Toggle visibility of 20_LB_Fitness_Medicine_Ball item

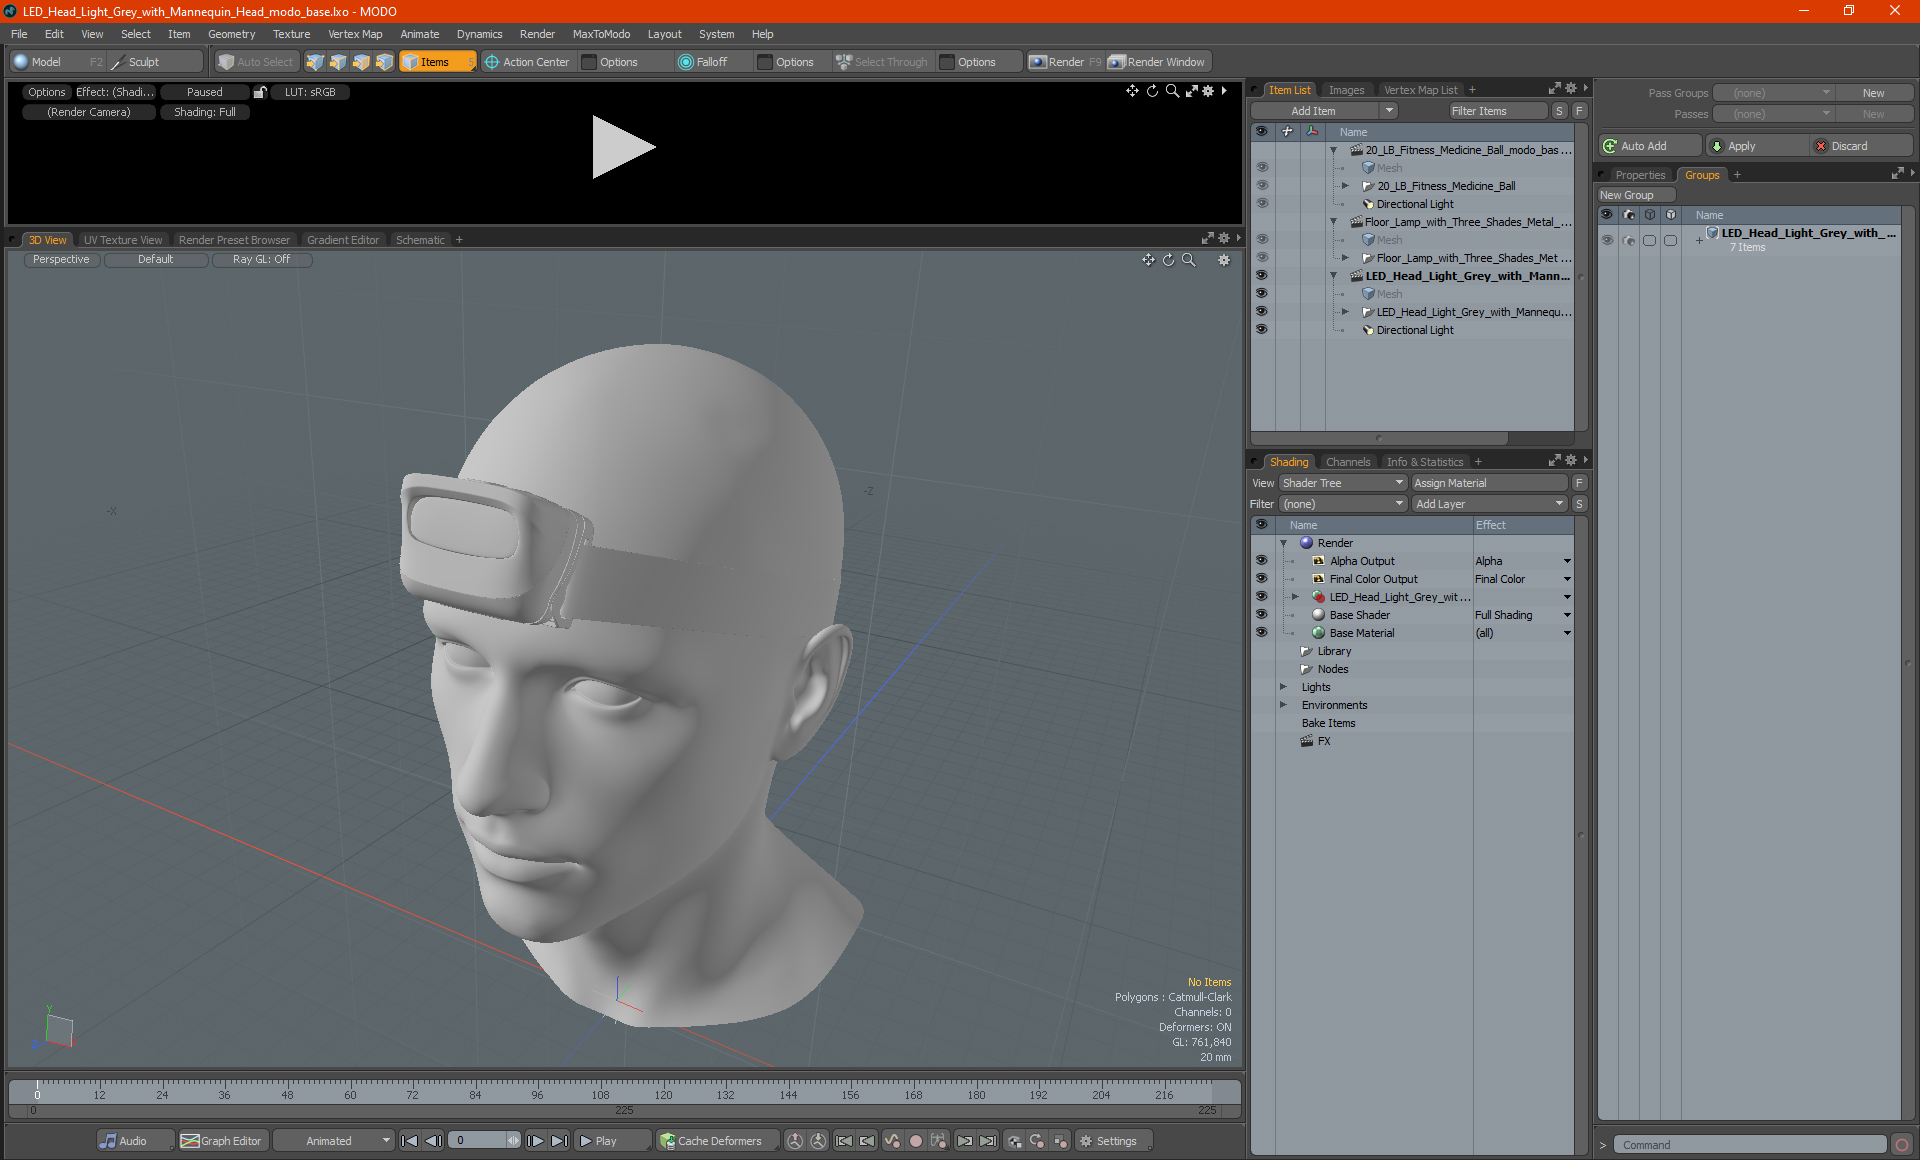pos(1261,185)
